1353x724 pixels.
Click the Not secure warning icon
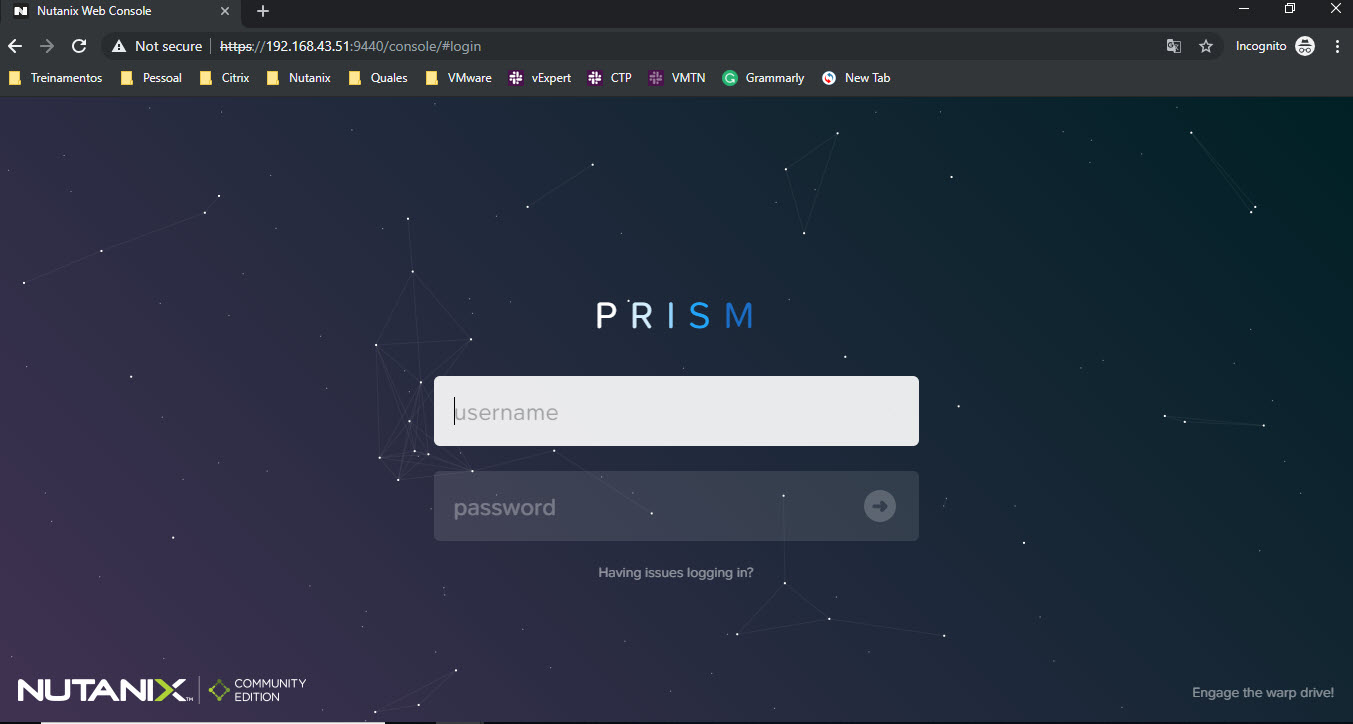(x=119, y=46)
